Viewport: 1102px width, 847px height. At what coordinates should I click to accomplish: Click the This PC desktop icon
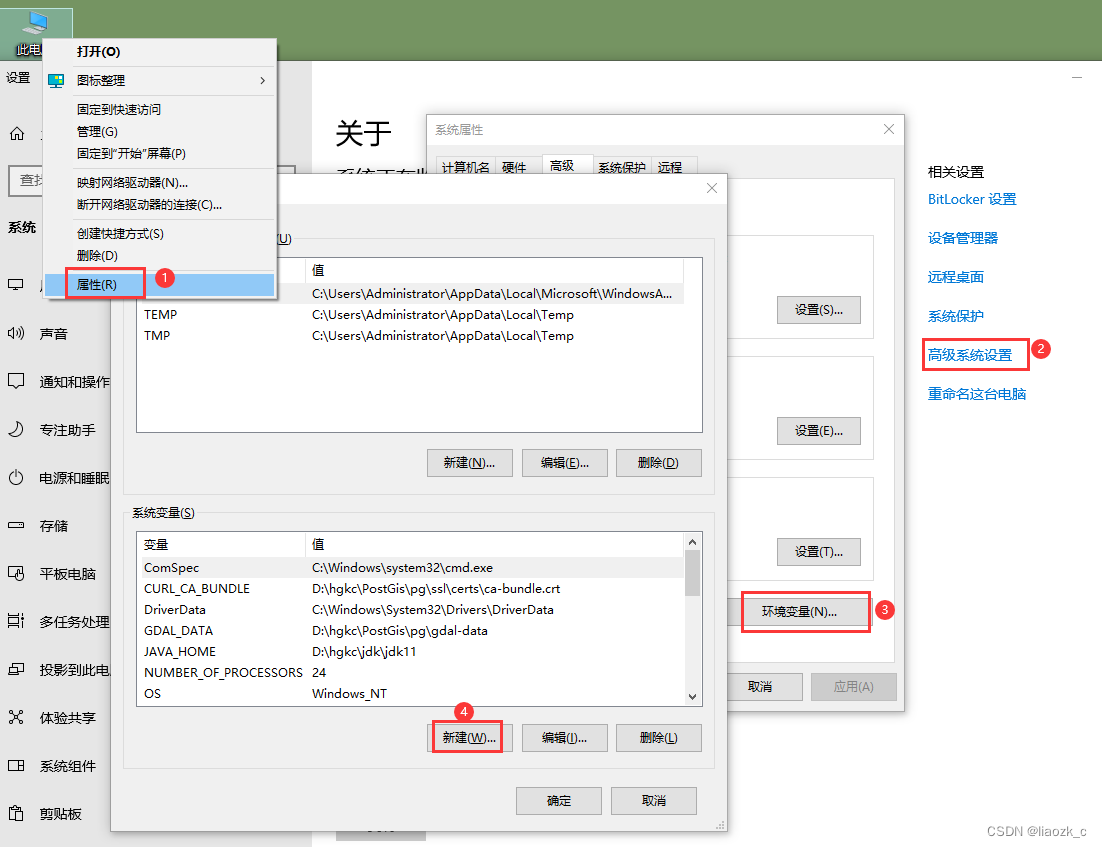pos(35,32)
